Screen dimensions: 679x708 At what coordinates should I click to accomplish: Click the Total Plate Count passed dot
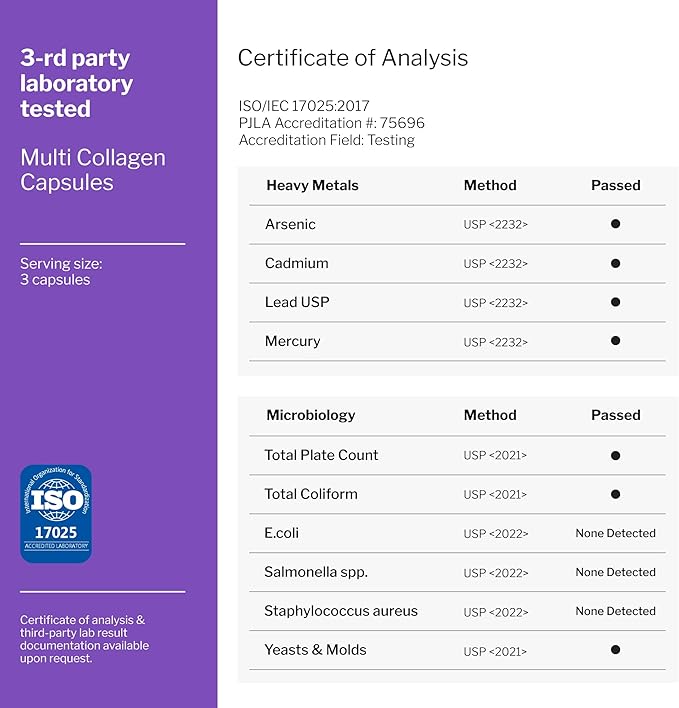(x=615, y=455)
